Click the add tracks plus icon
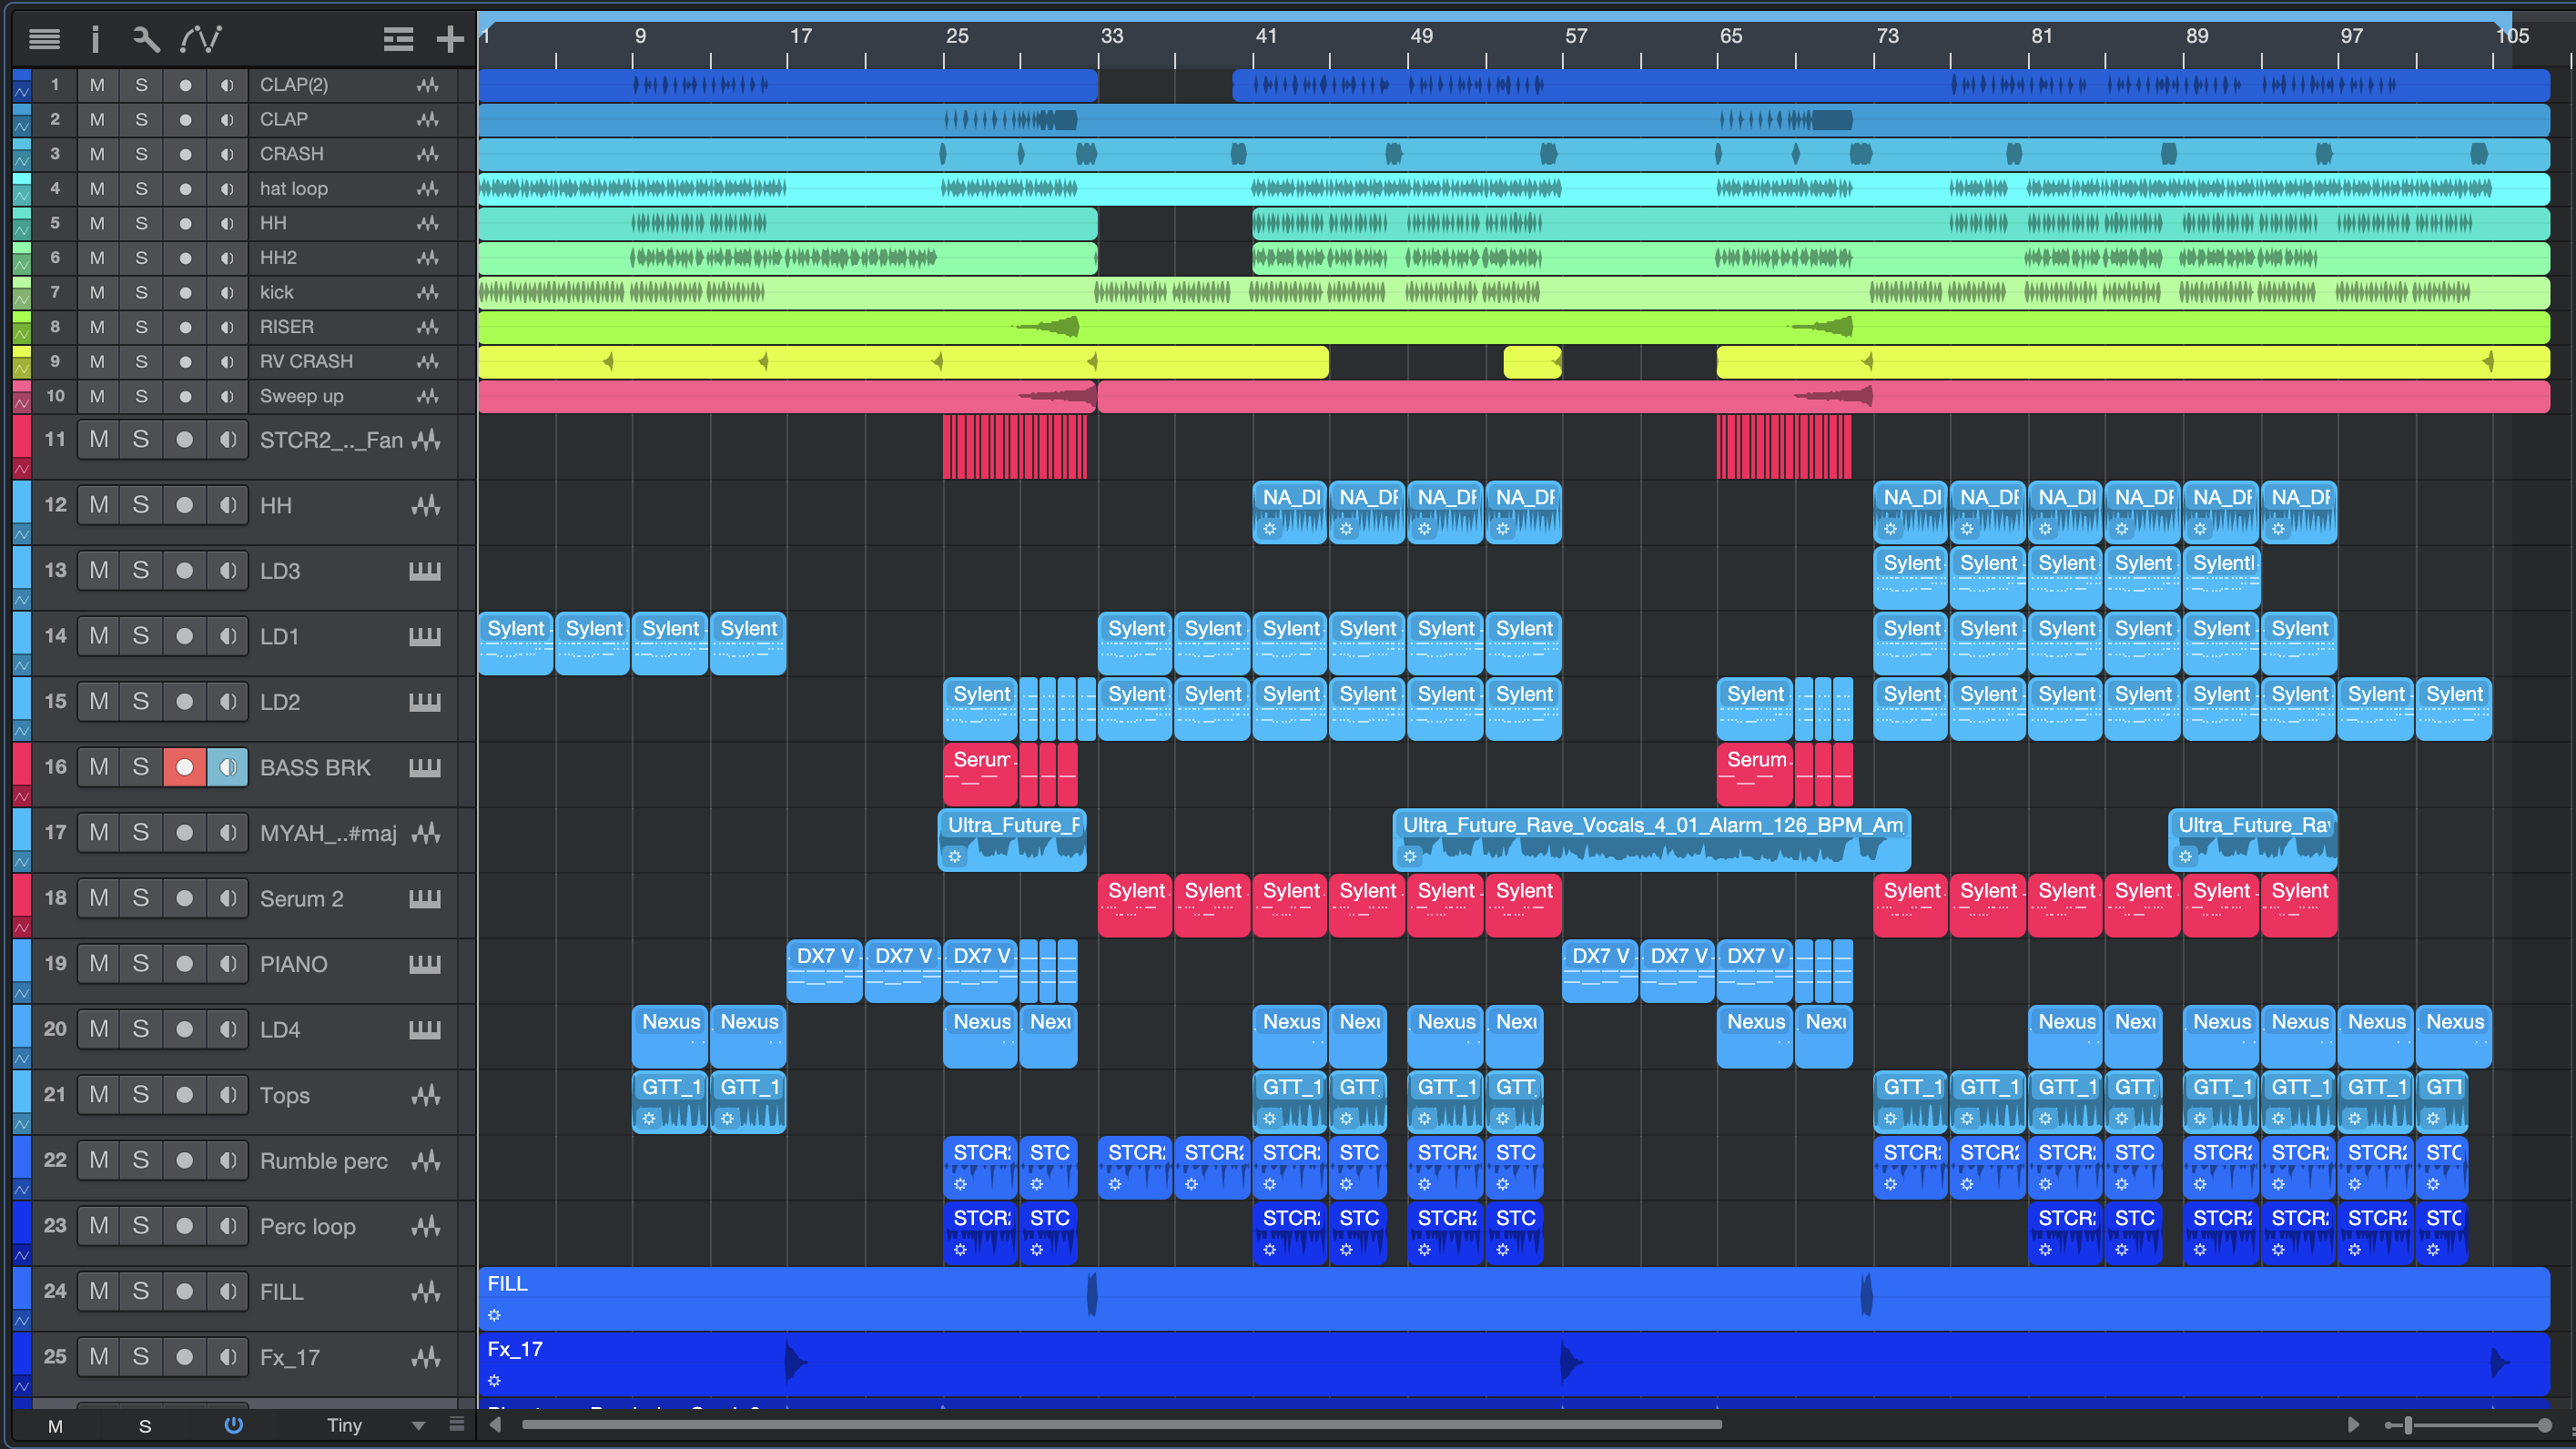Viewport: 2576px width, 1449px height. (x=450, y=39)
